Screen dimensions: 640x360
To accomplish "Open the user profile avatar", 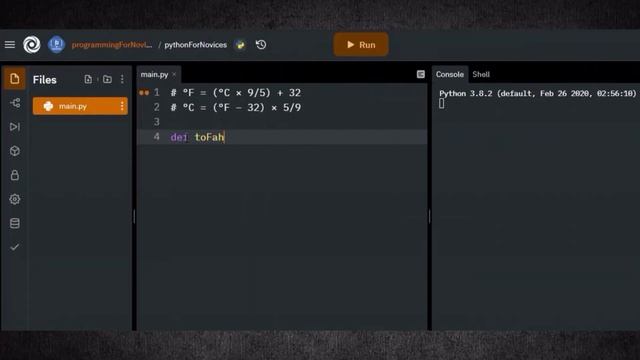I will pyautogui.click(x=56, y=44).
